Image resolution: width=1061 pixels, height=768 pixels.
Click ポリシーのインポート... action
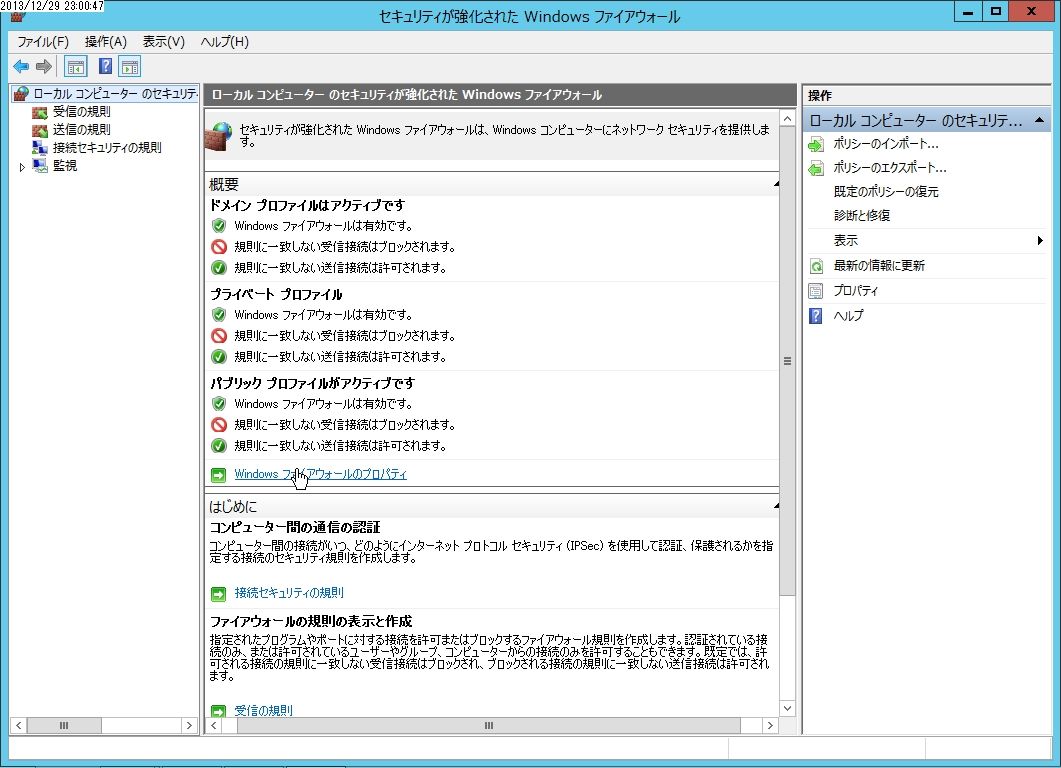886,143
